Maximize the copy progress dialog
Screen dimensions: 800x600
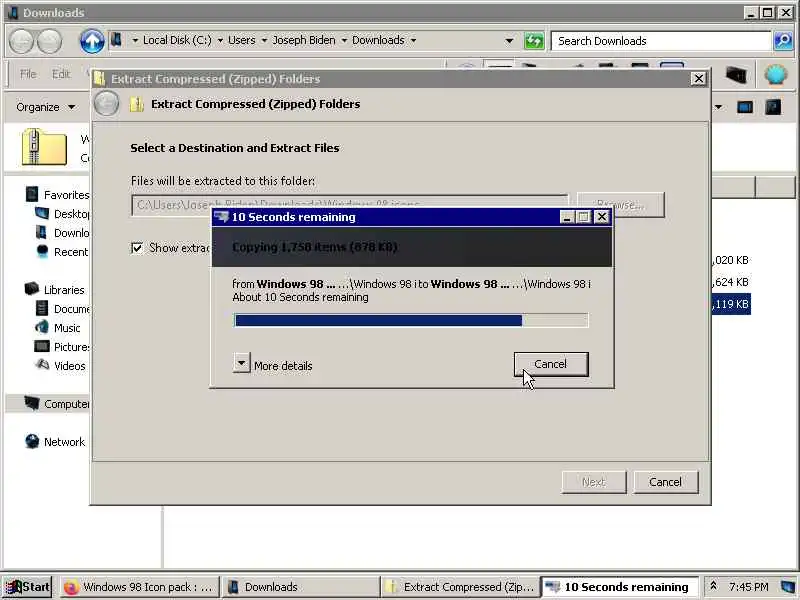pos(584,217)
